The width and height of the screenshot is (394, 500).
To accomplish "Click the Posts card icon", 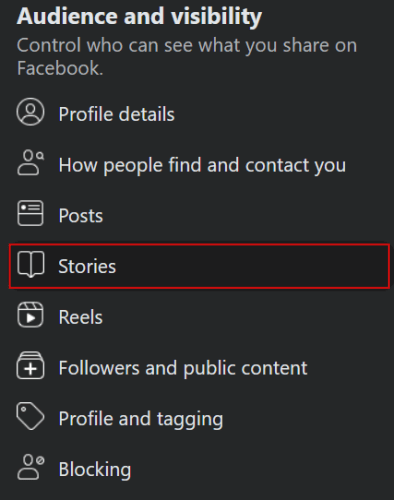I will click(x=30, y=213).
